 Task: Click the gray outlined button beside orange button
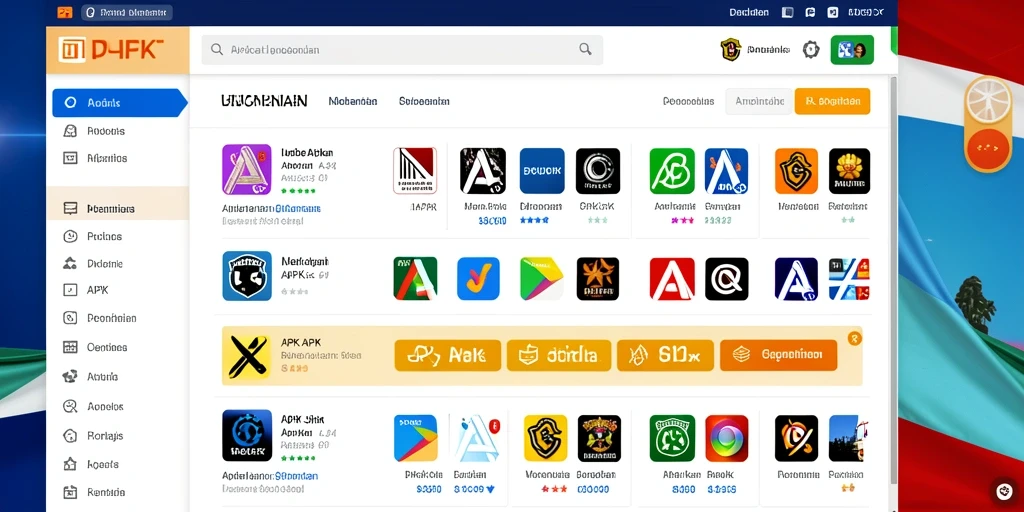760,101
